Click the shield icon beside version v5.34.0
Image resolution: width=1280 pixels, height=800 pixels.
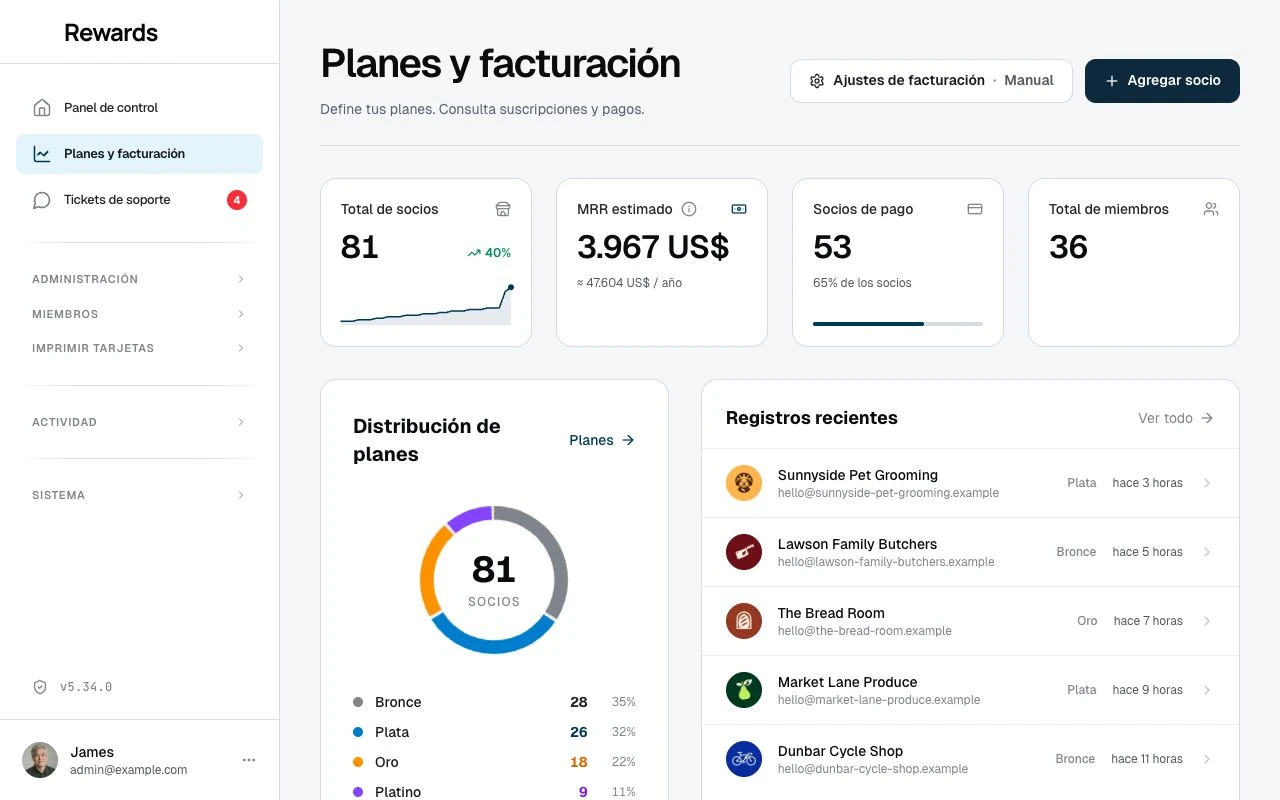[40, 687]
